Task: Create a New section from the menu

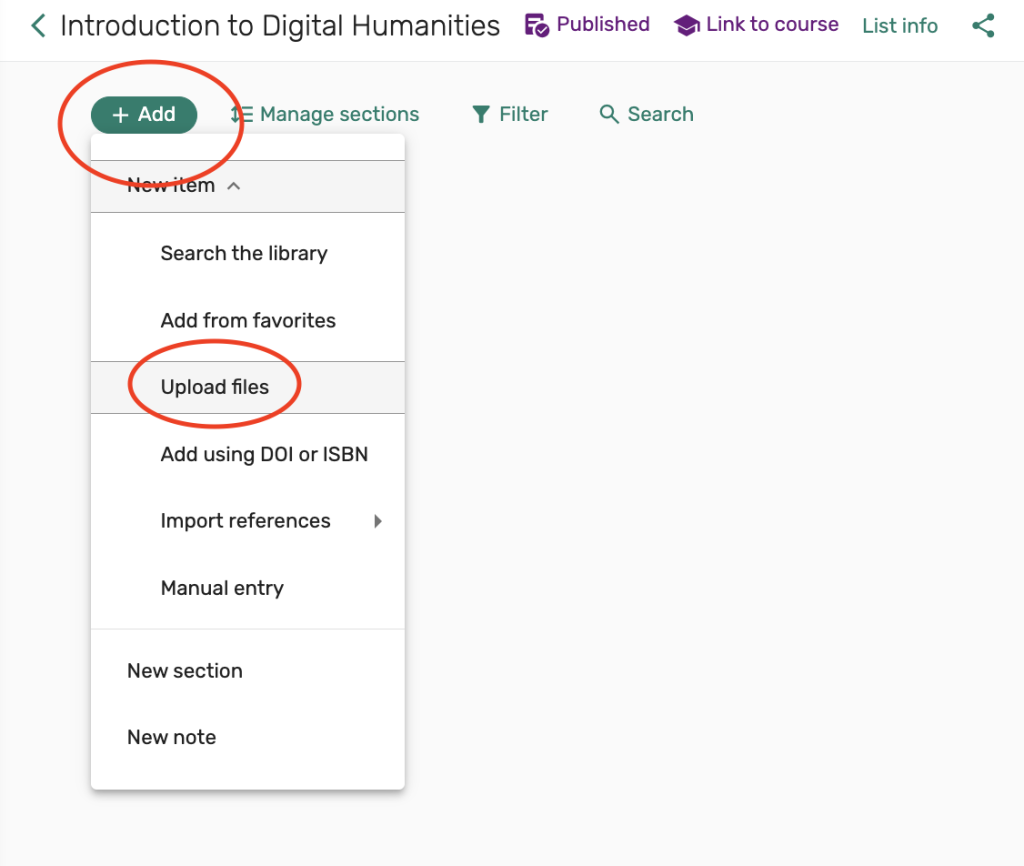Action: pos(185,671)
